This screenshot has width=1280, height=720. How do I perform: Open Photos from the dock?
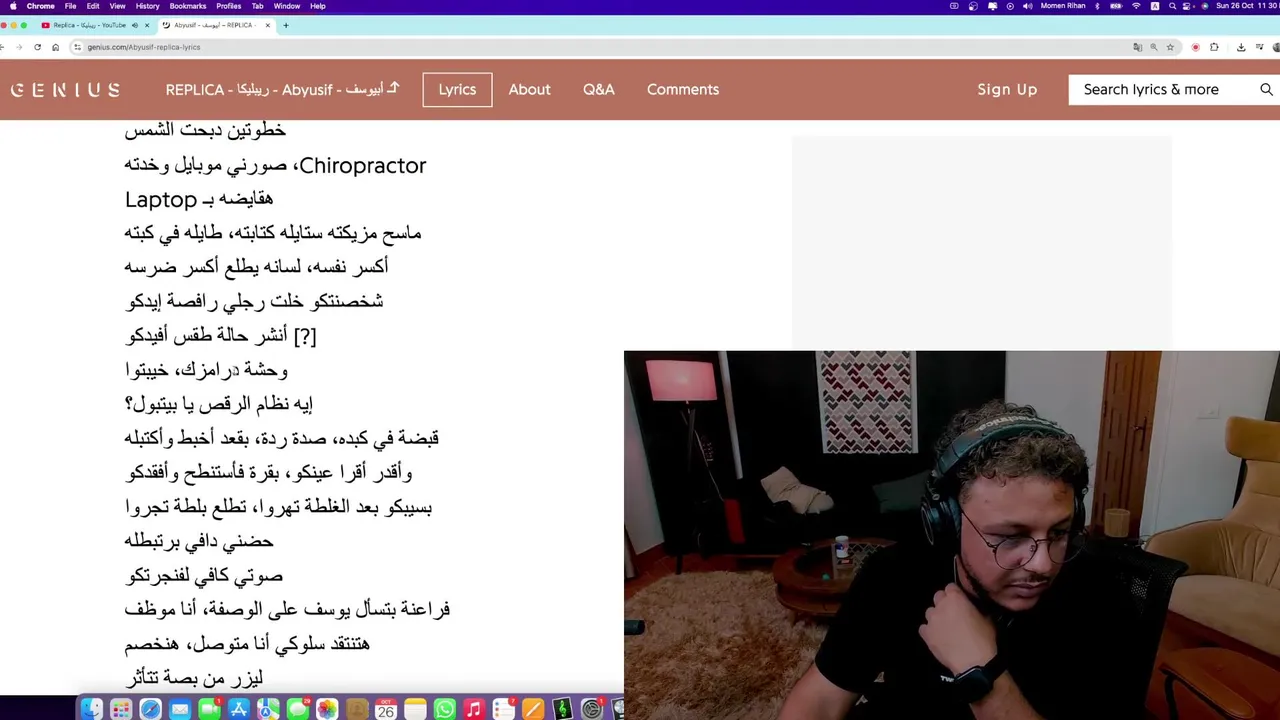point(327,709)
